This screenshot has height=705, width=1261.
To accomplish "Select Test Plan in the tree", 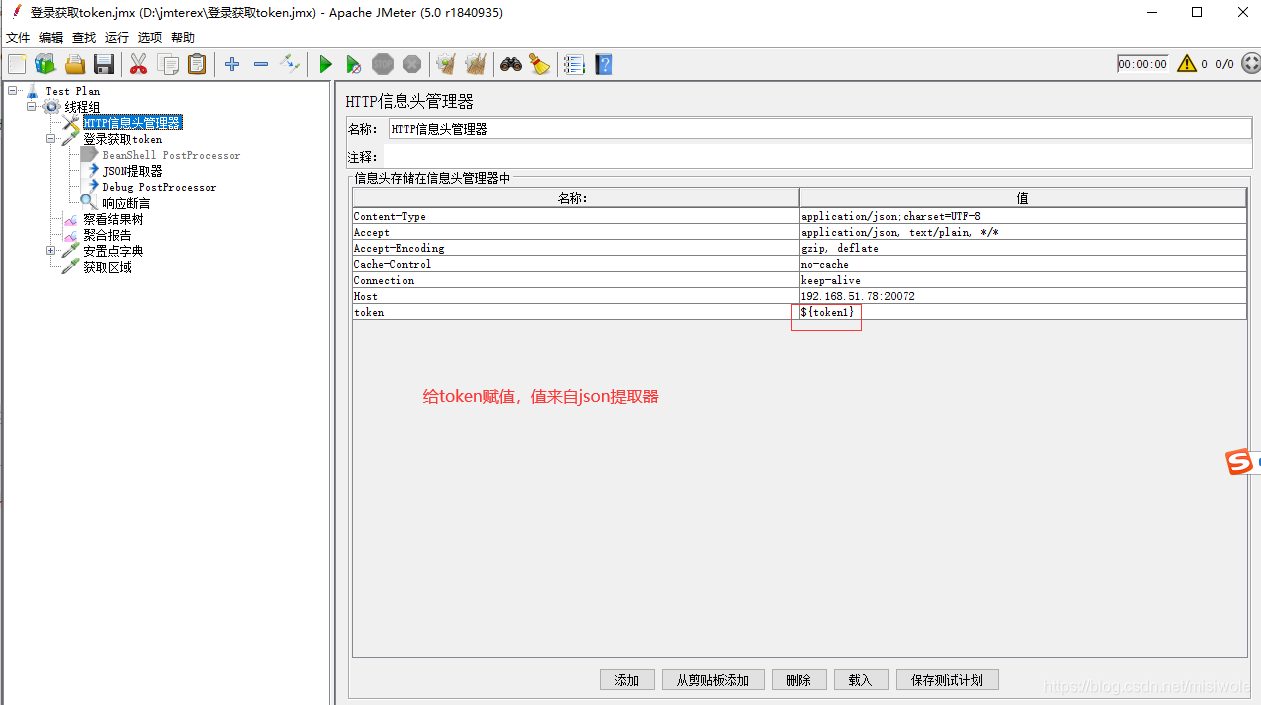I will (72, 91).
